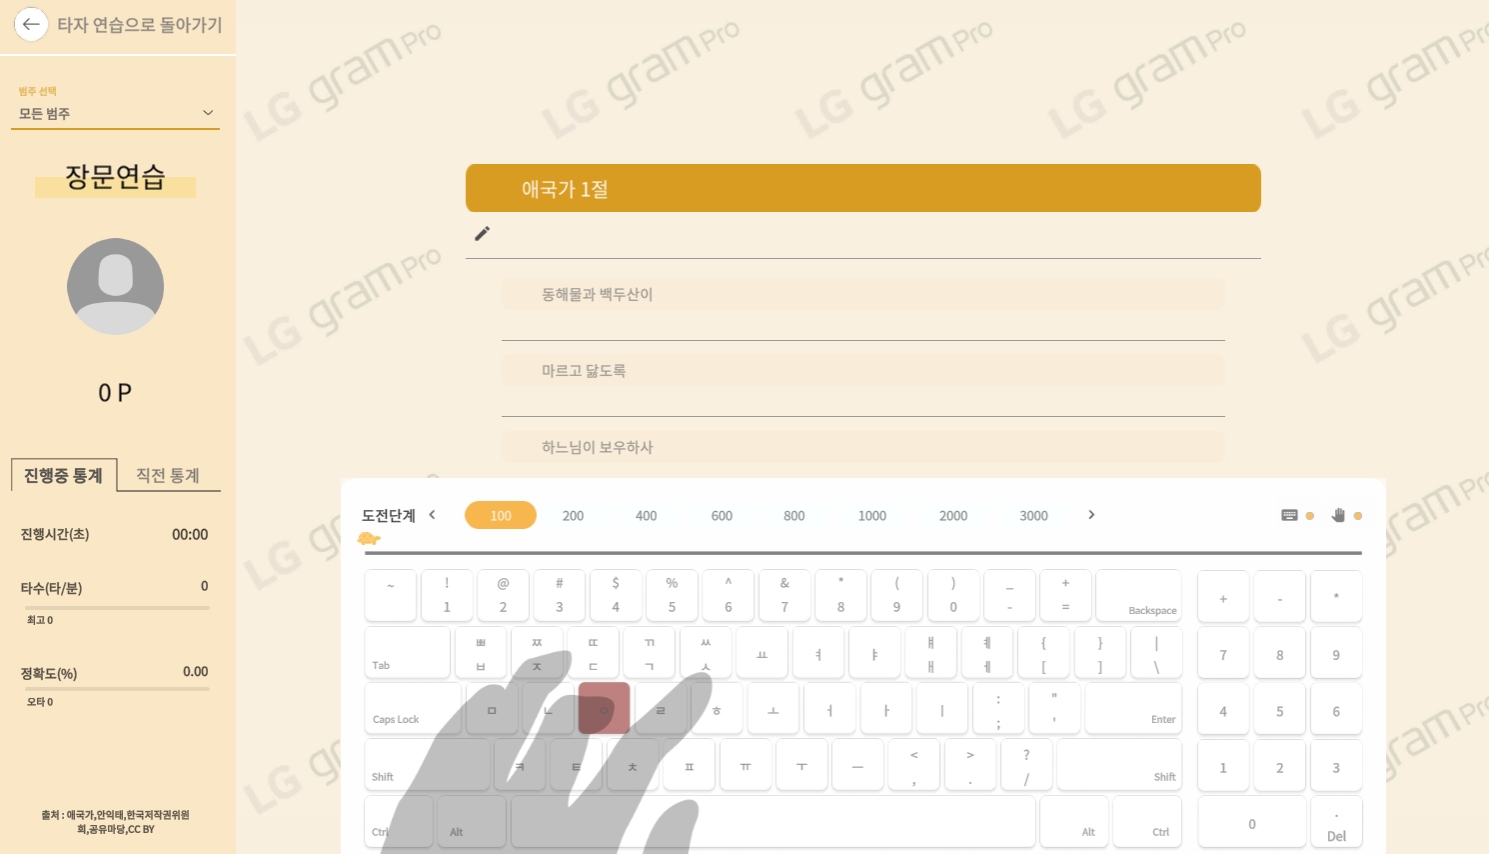Select challenge level 600
Screen dimensions: 1489x854
[x=722, y=515]
